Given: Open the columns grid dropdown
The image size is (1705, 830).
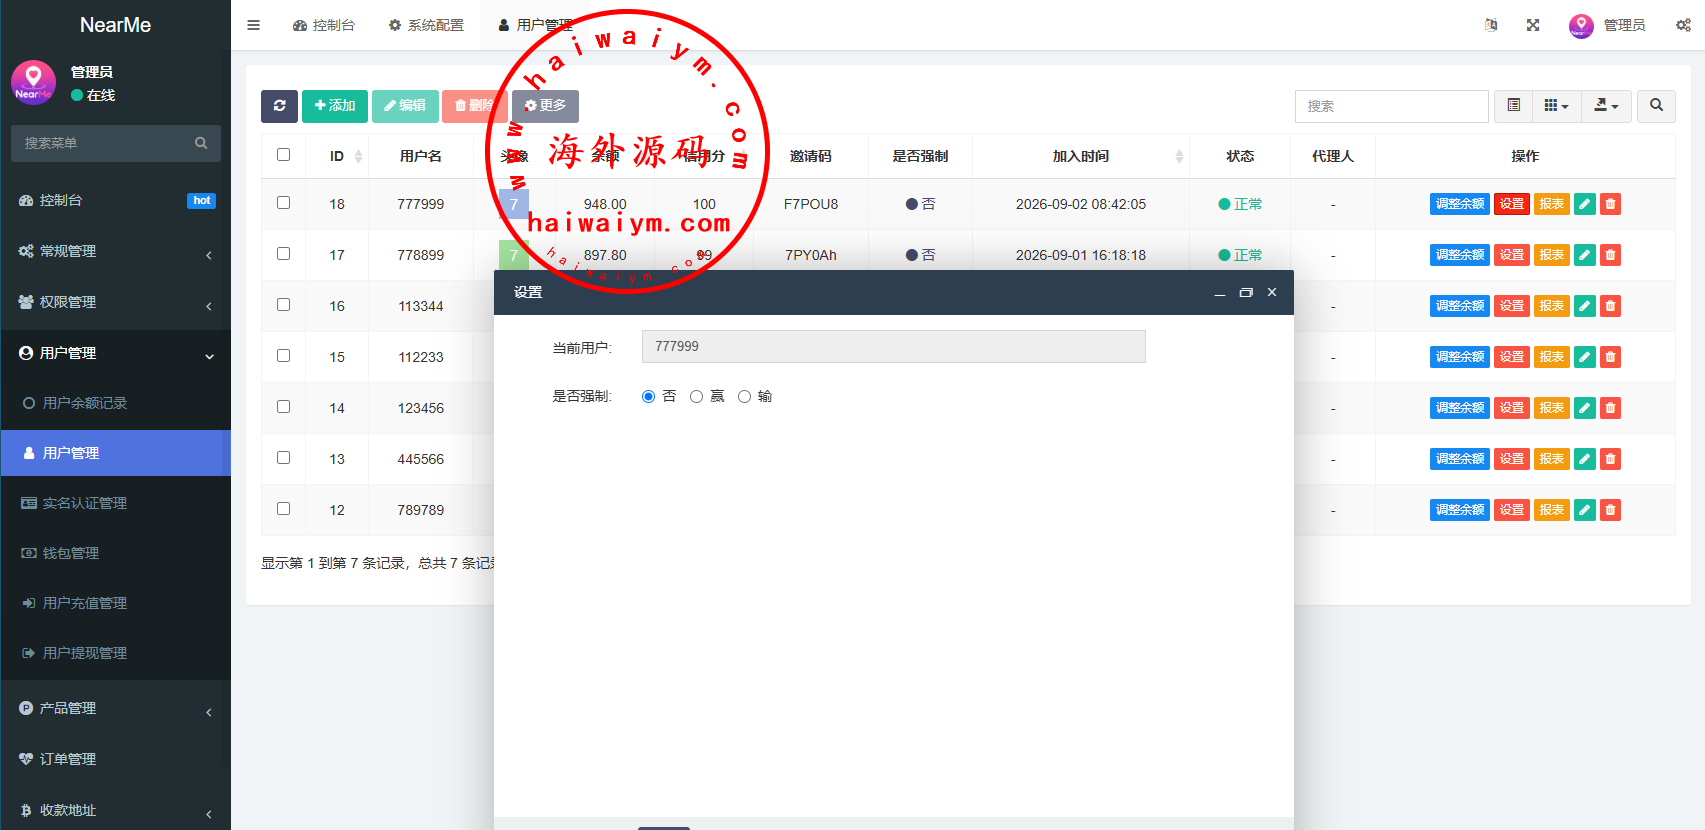Looking at the screenshot, I should 1556,106.
